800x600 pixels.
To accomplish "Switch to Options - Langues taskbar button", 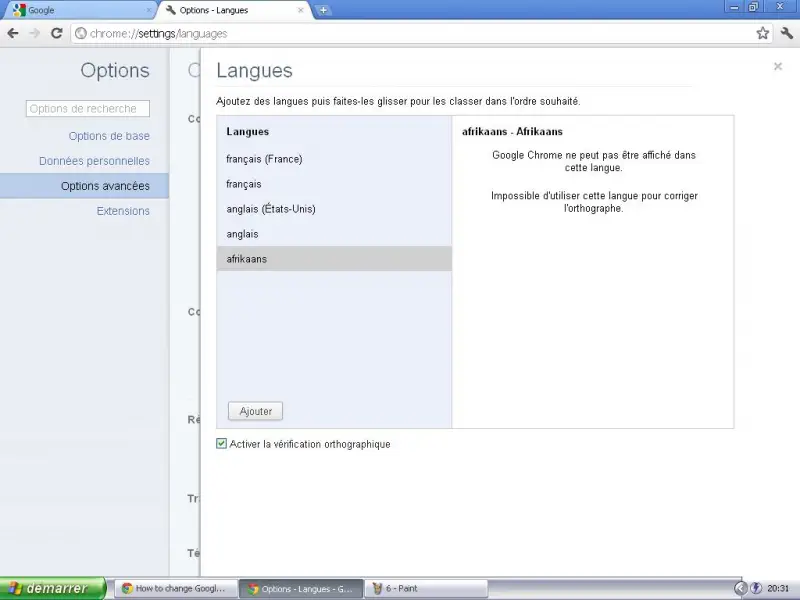I will [301, 589].
